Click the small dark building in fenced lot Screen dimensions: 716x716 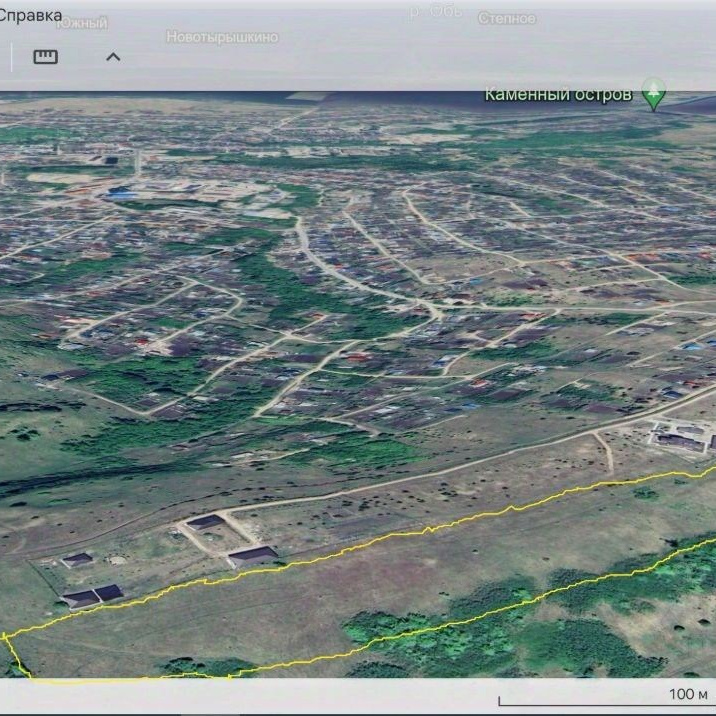click(77, 560)
